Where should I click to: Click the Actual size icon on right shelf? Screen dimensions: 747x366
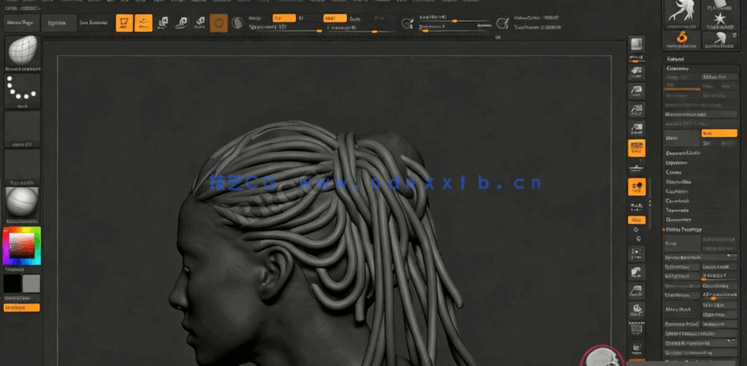pyautogui.click(x=636, y=109)
